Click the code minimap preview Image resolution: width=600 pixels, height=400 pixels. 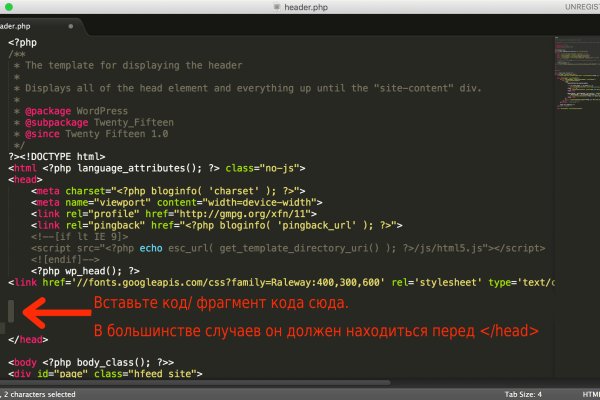tap(574, 80)
